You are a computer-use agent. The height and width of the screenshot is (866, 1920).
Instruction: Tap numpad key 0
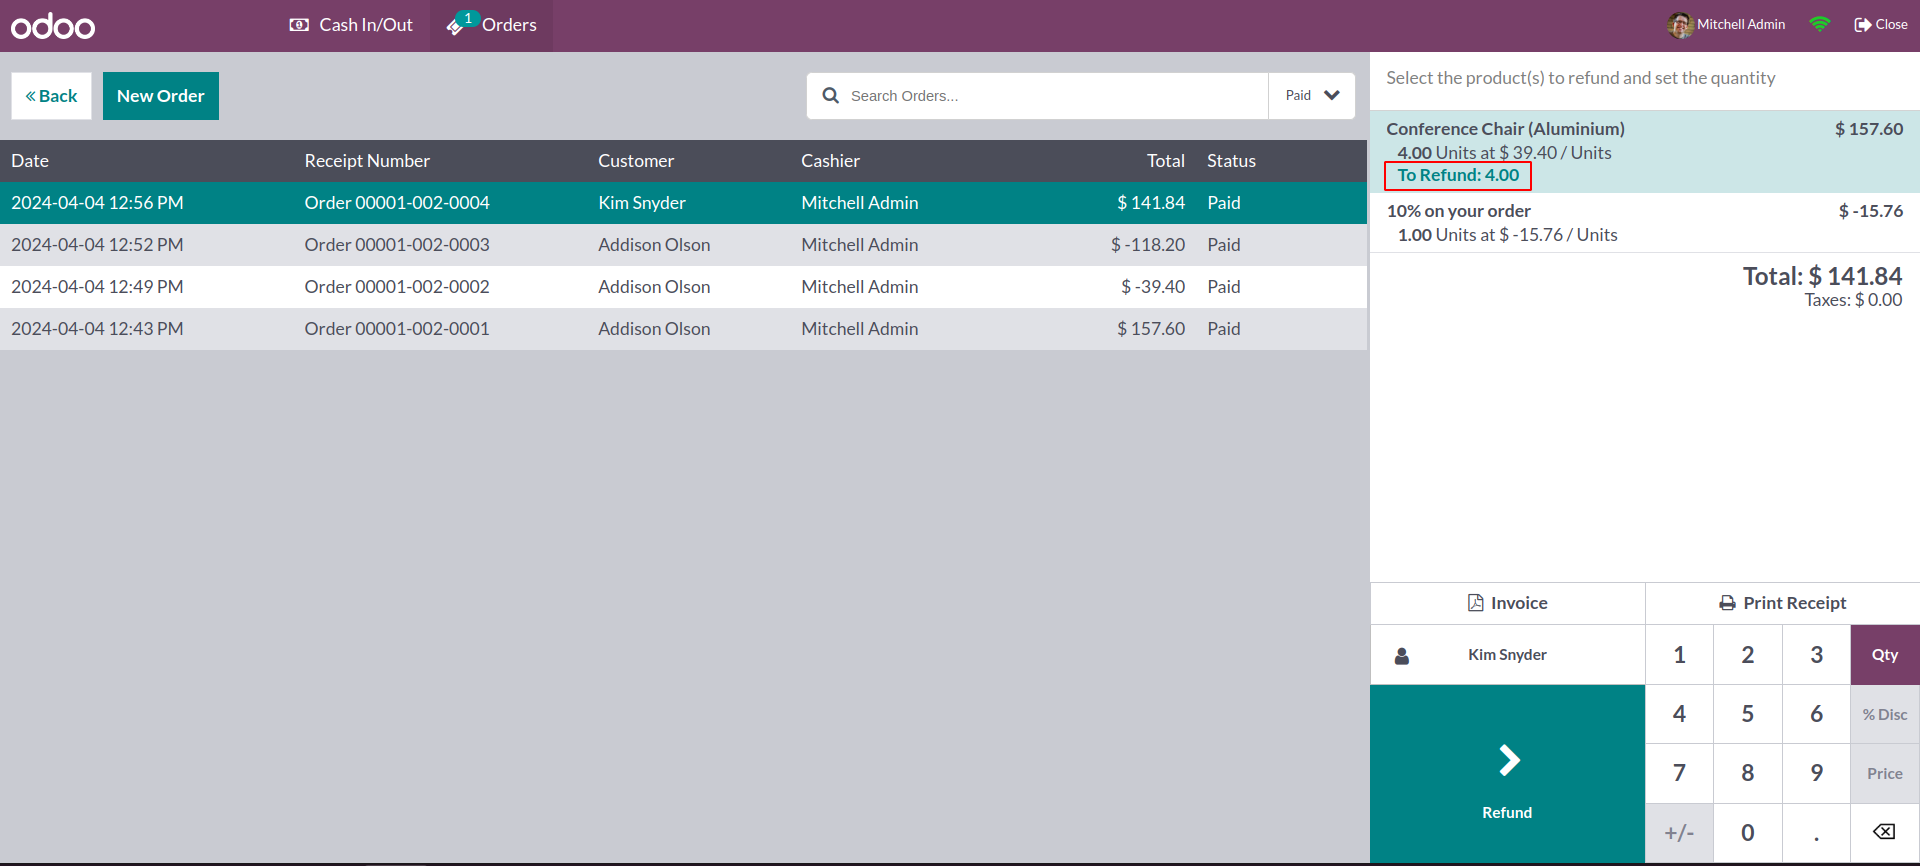(x=1748, y=833)
